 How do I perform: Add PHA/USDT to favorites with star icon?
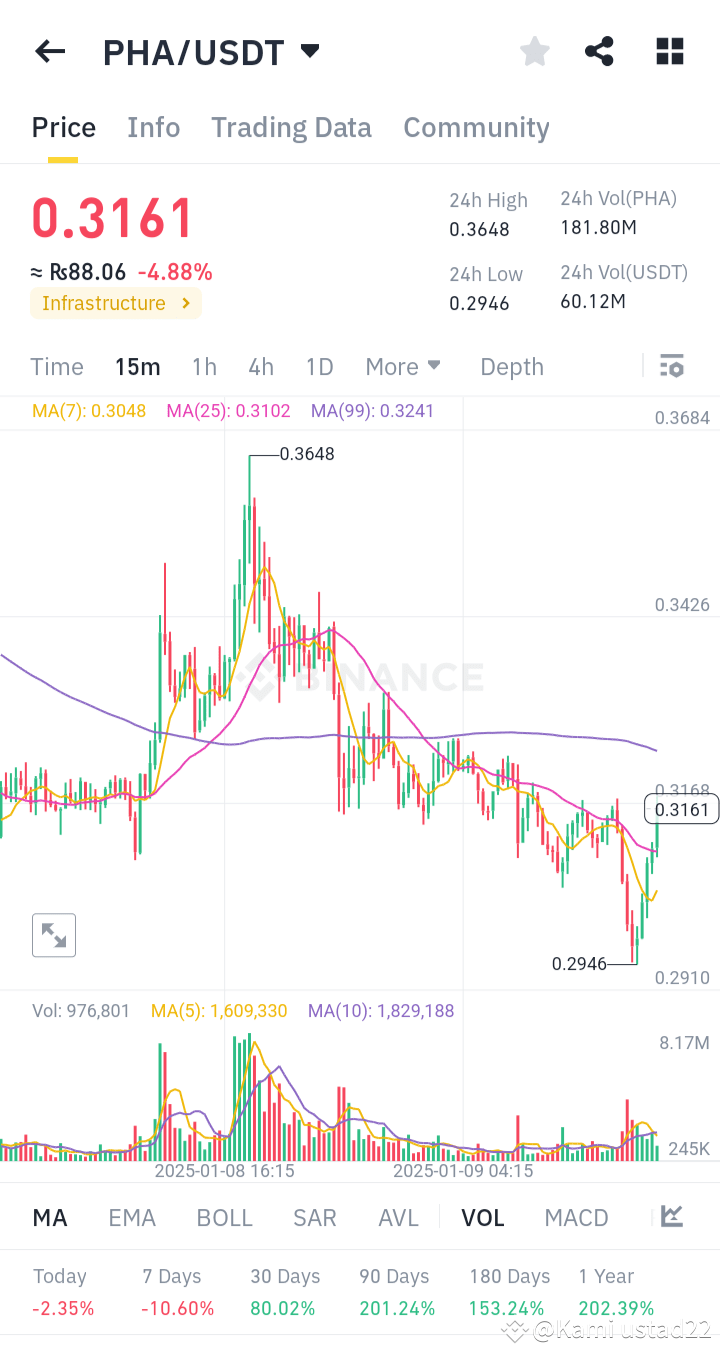coord(534,51)
